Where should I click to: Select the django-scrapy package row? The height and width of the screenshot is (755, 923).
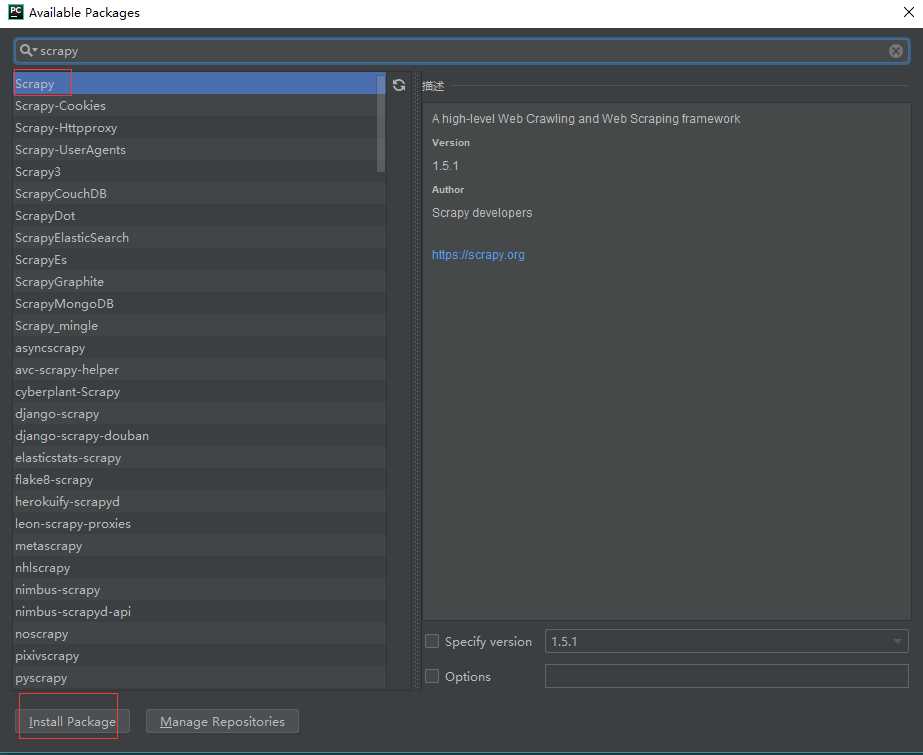tap(199, 414)
